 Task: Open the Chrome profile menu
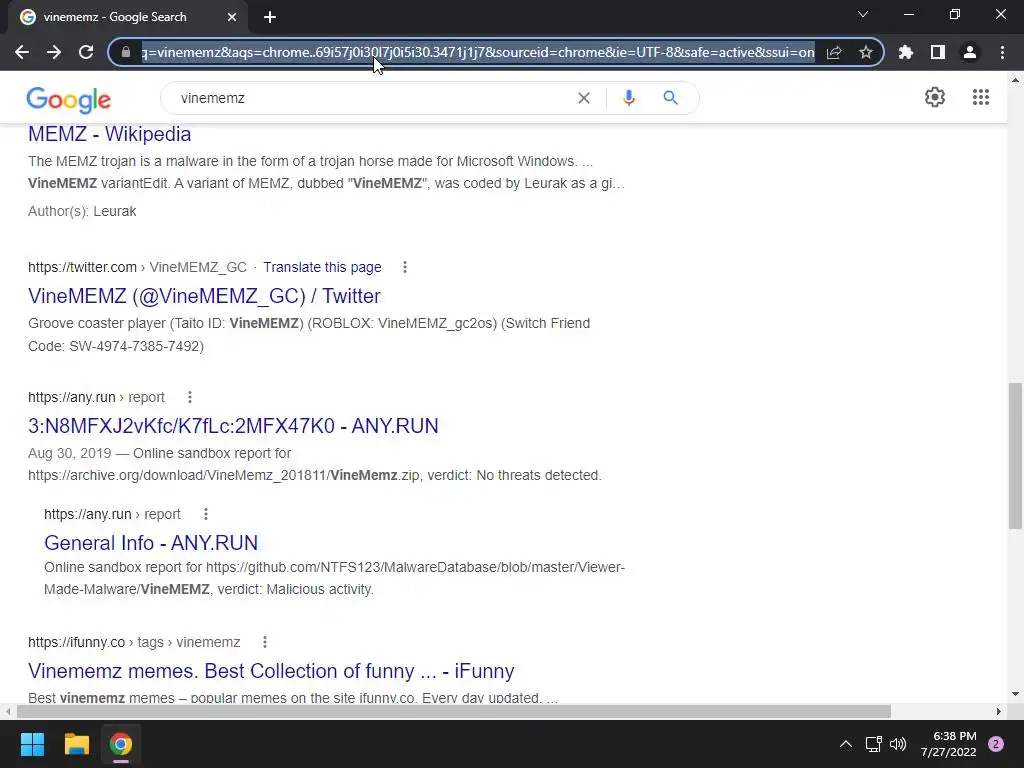[970, 52]
